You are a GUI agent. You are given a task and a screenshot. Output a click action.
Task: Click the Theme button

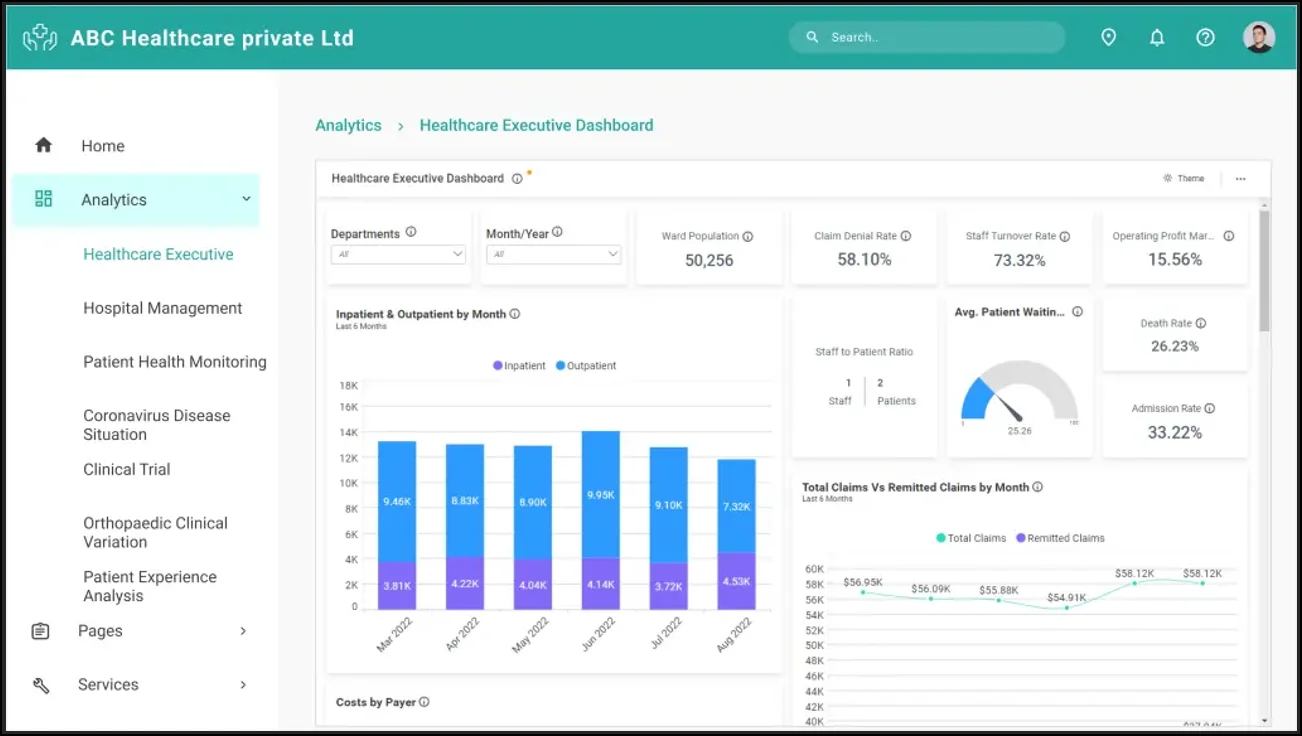[x=1184, y=178]
